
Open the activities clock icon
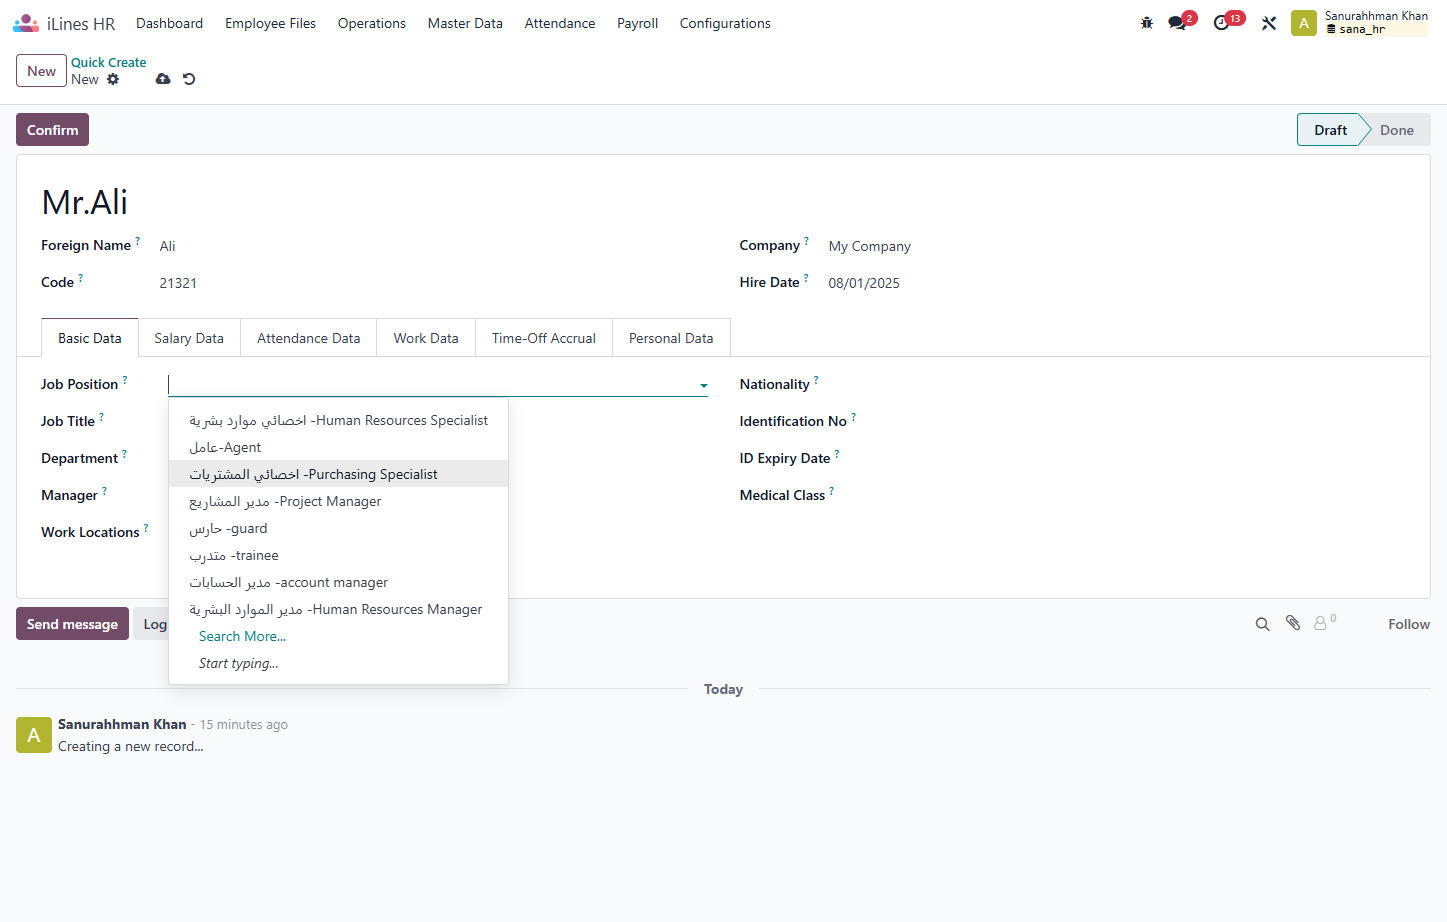click(x=1221, y=23)
